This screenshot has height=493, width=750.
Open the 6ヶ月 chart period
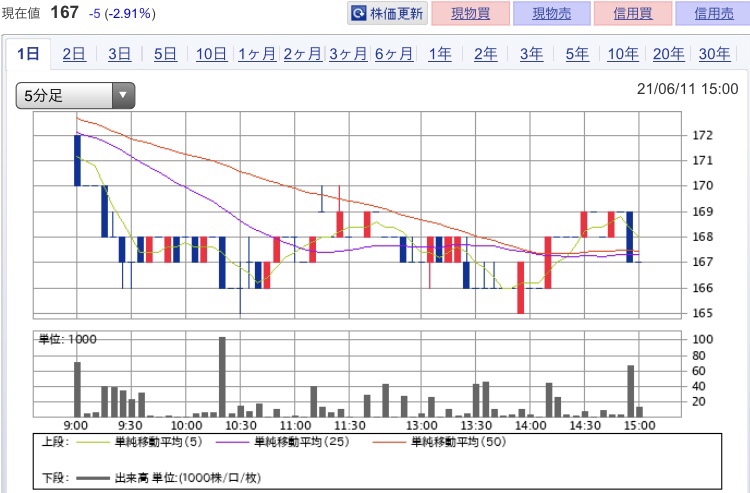[x=394, y=54]
